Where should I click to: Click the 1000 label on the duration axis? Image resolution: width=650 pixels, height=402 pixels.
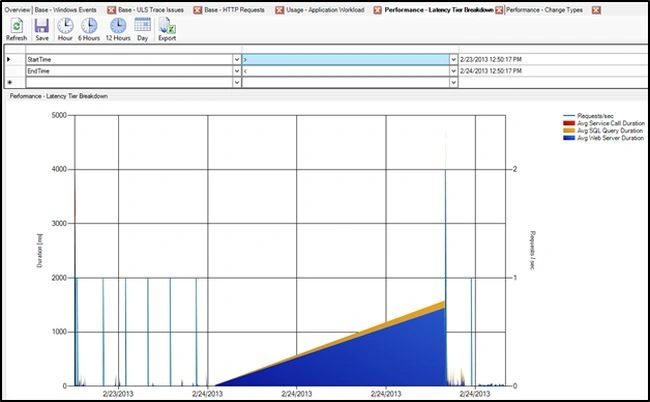tap(59, 332)
